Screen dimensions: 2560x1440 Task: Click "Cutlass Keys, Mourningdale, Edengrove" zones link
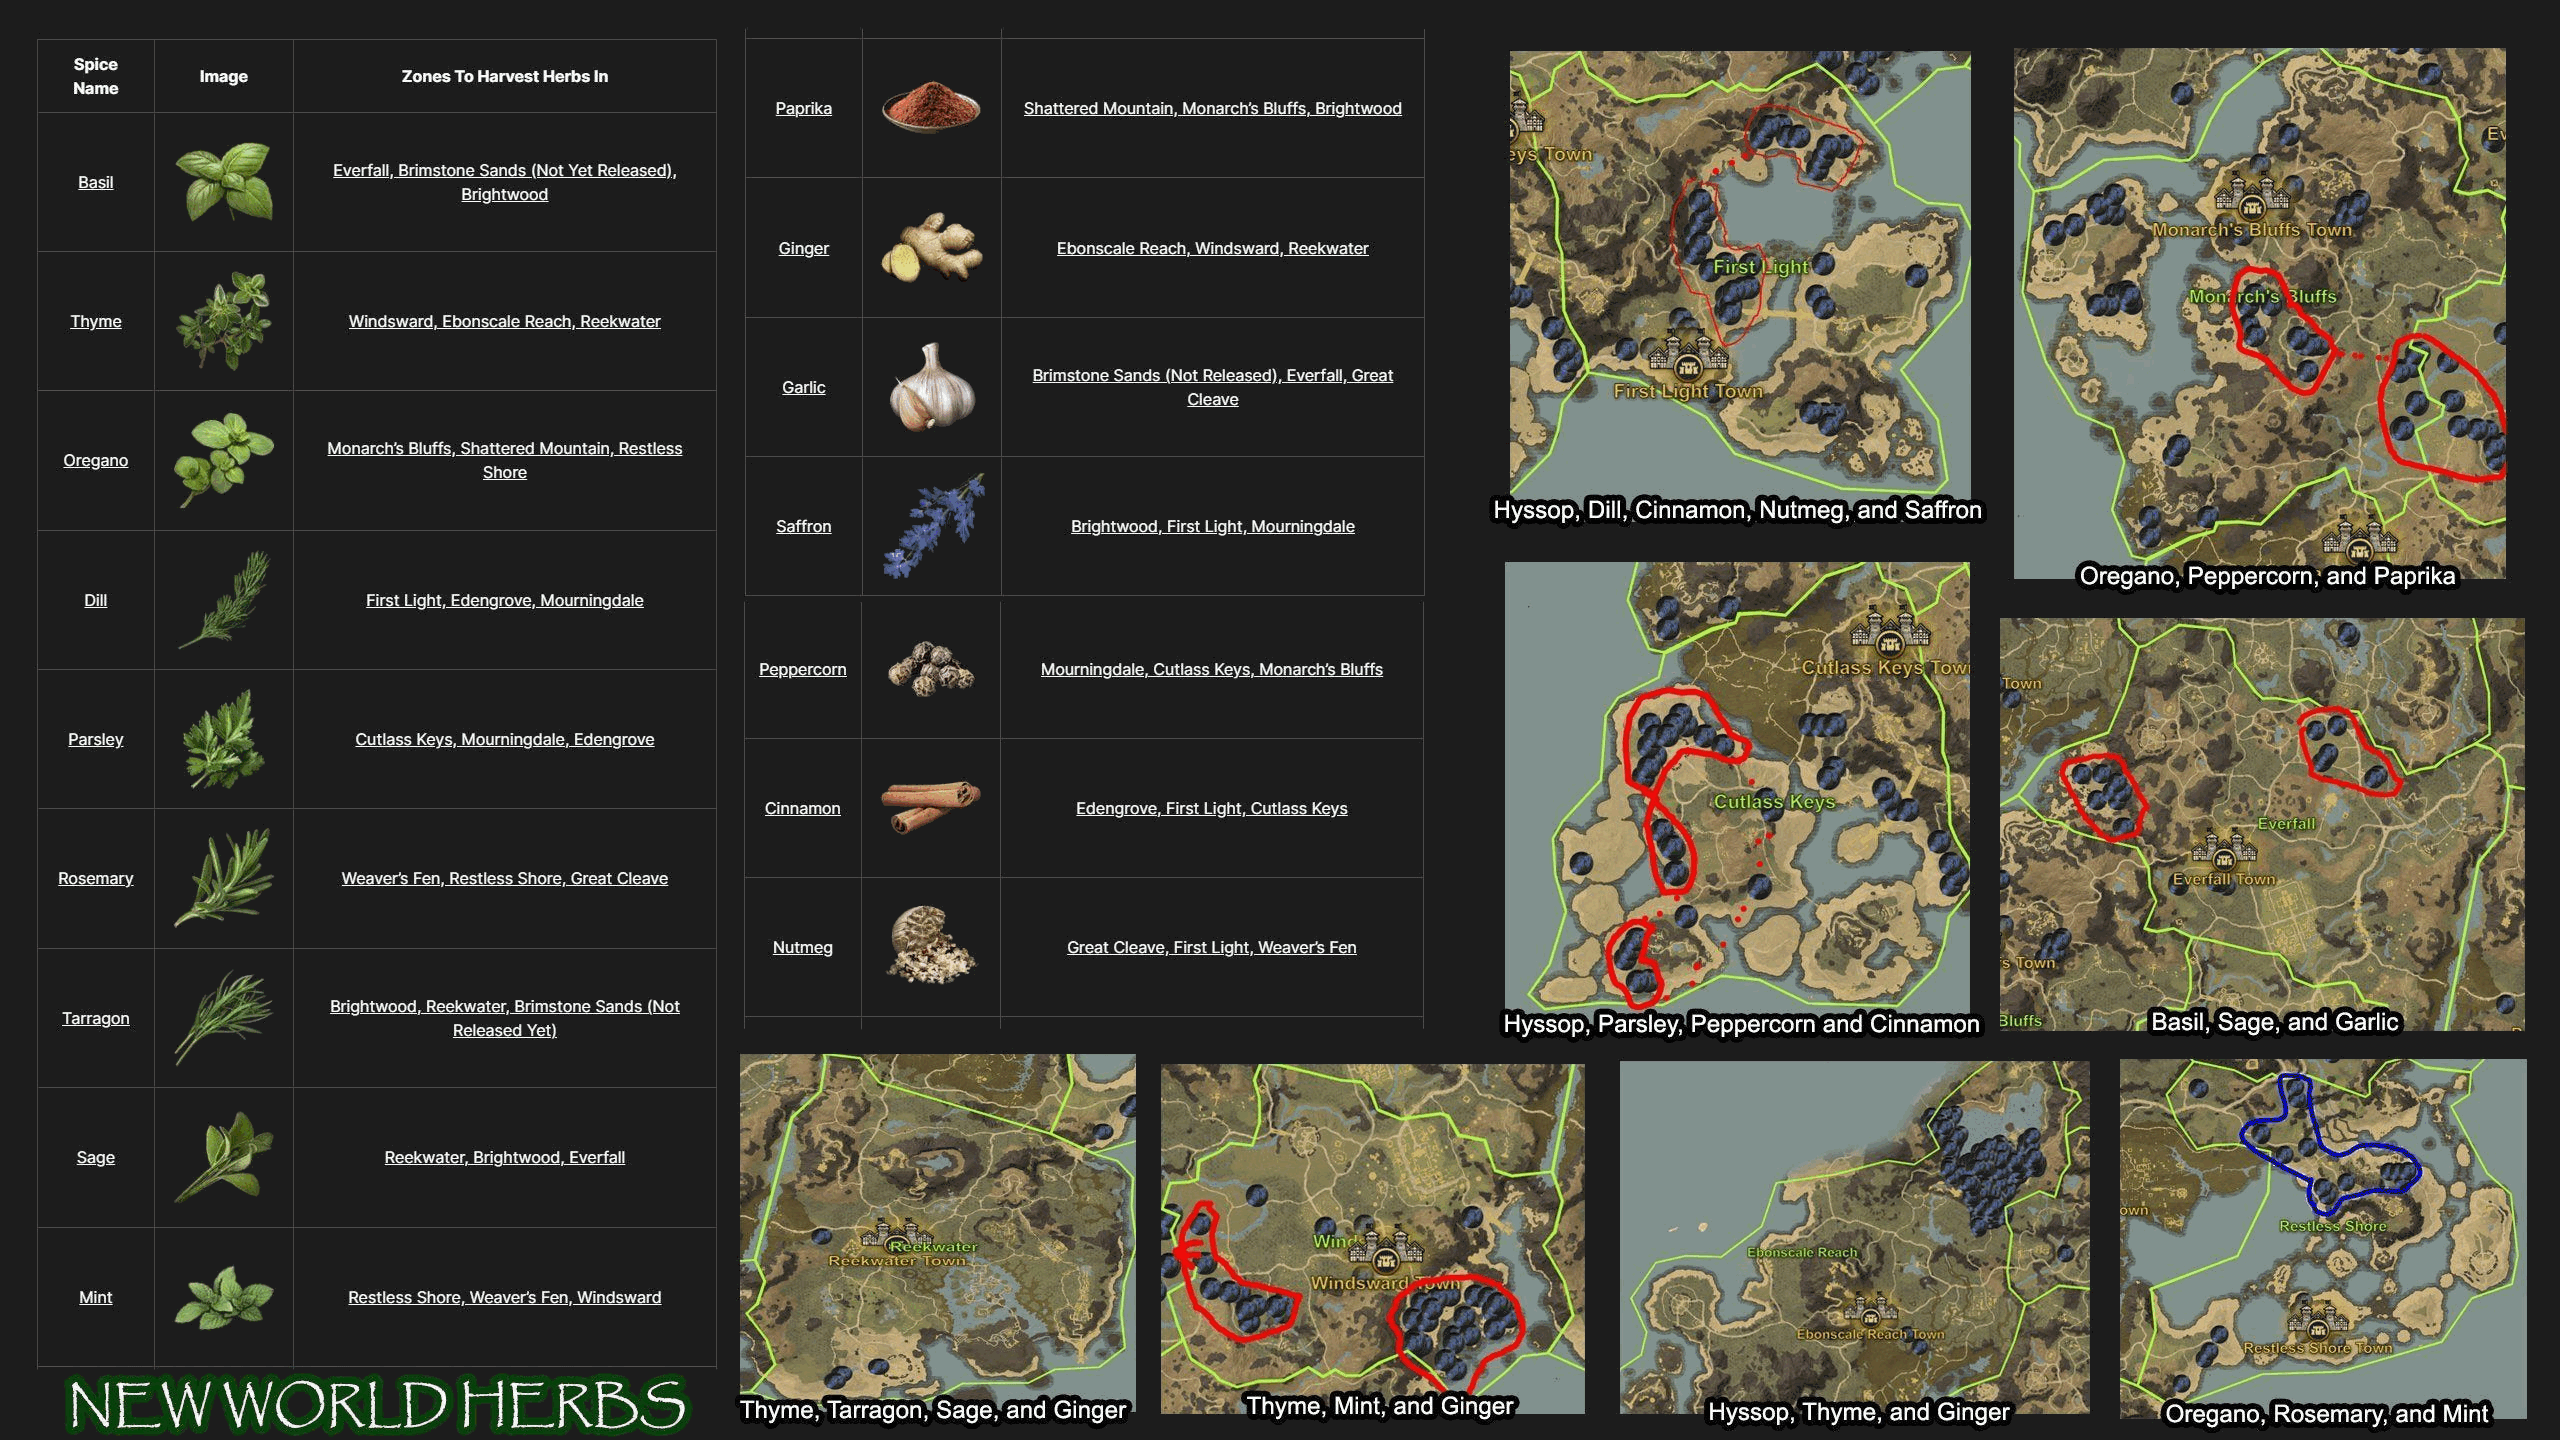click(x=505, y=739)
